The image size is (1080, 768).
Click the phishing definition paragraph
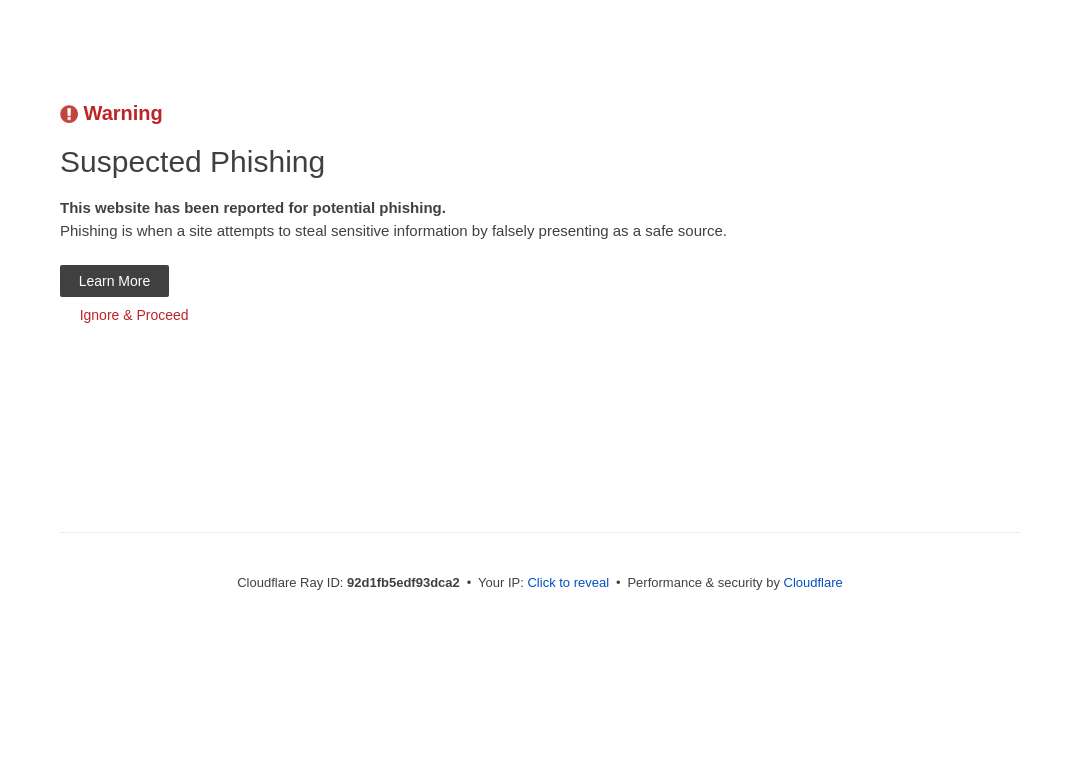pyautogui.click(x=393, y=231)
